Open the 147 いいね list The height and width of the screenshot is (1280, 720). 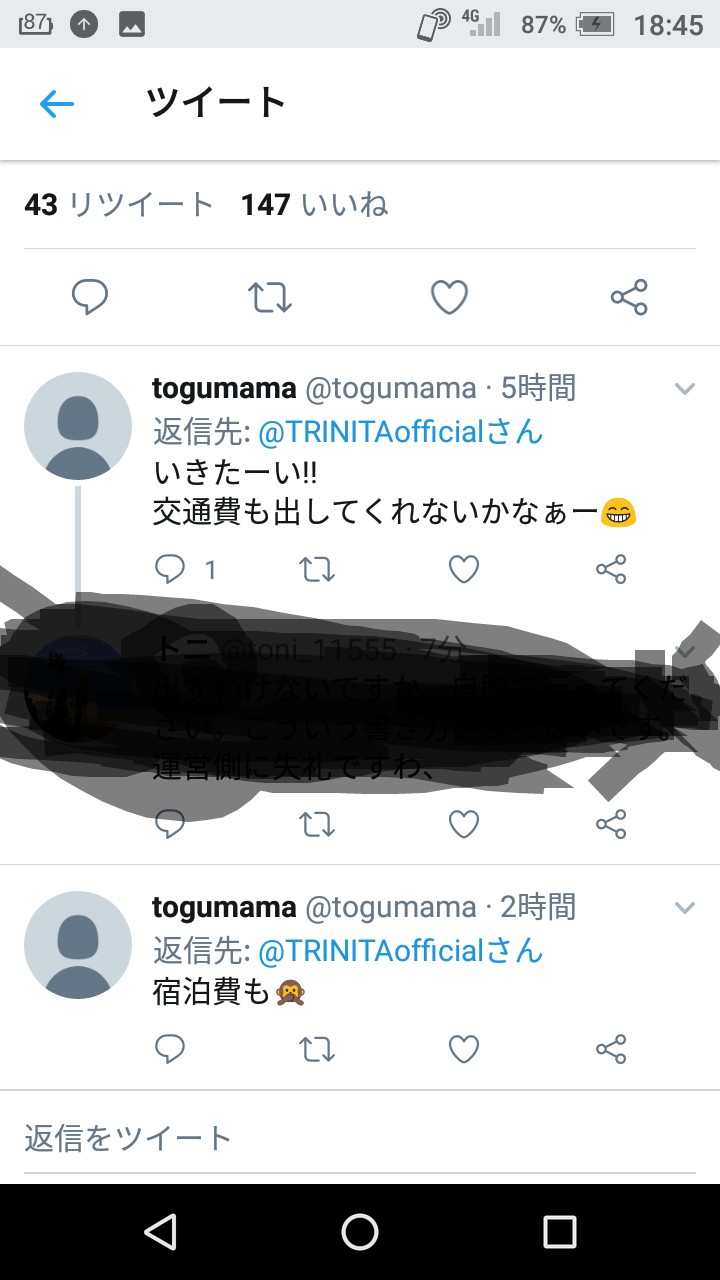pyautogui.click(x=314, y=205)
